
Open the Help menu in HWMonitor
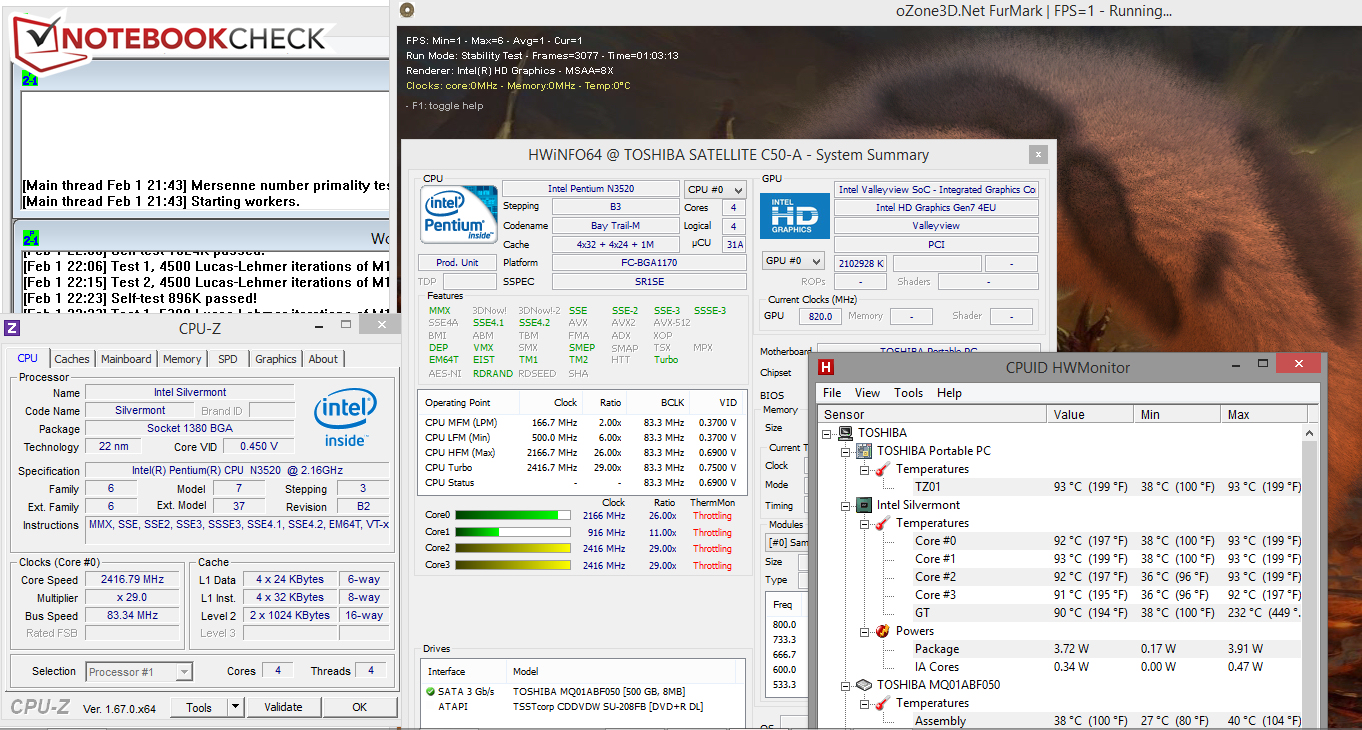point(949,393)
